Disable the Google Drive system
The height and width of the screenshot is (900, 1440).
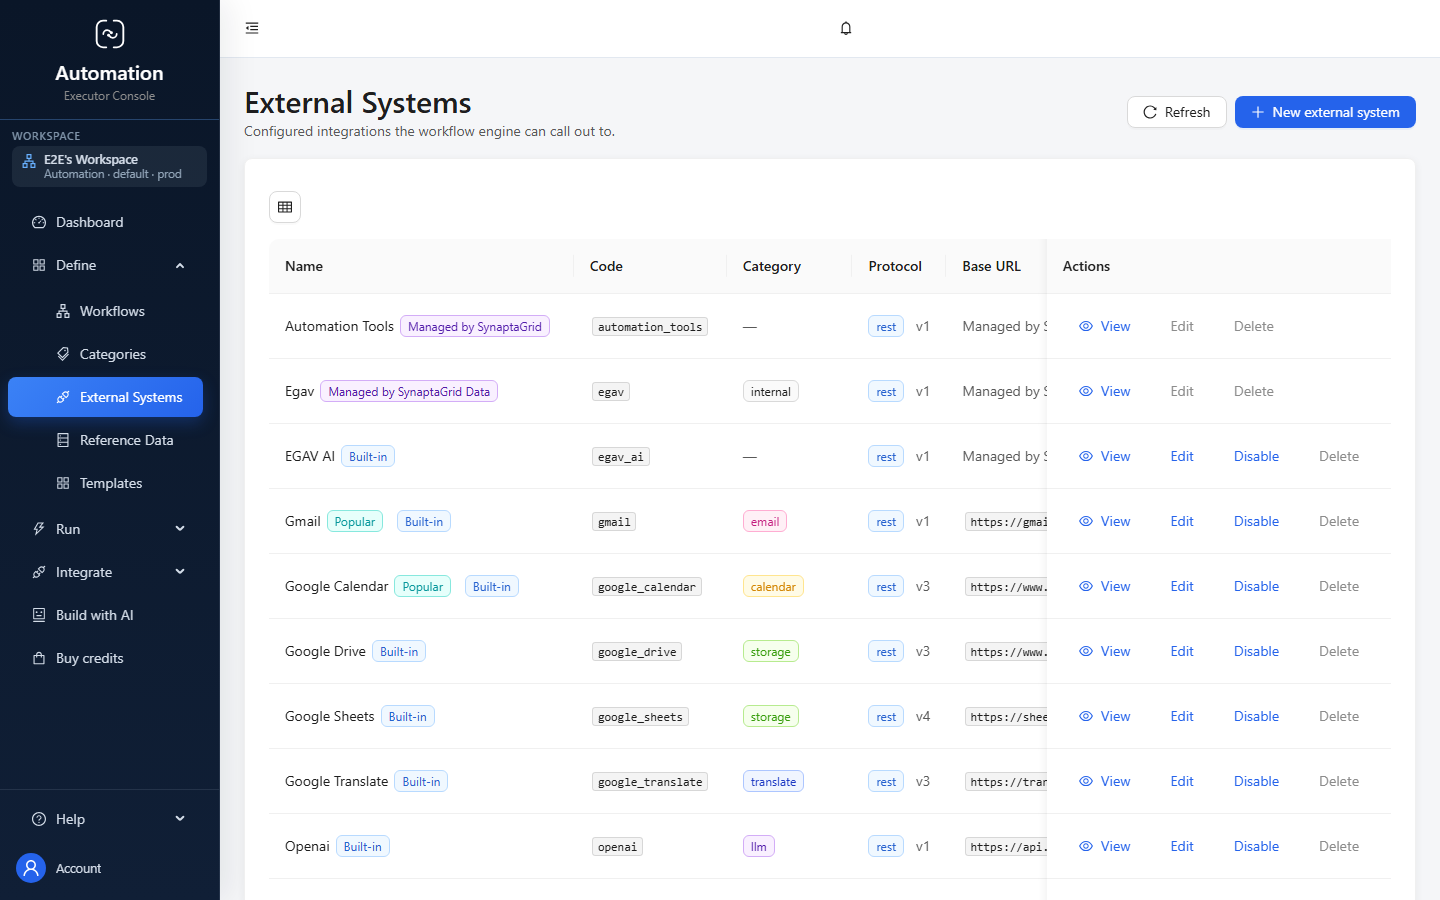1256,651
